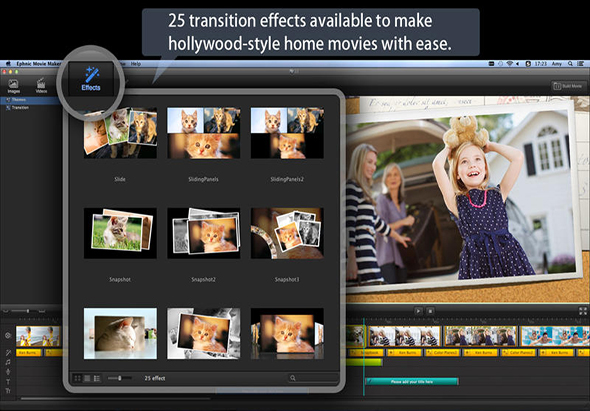
Task: Switch to the Videos tab
Action: pos(41,86)
